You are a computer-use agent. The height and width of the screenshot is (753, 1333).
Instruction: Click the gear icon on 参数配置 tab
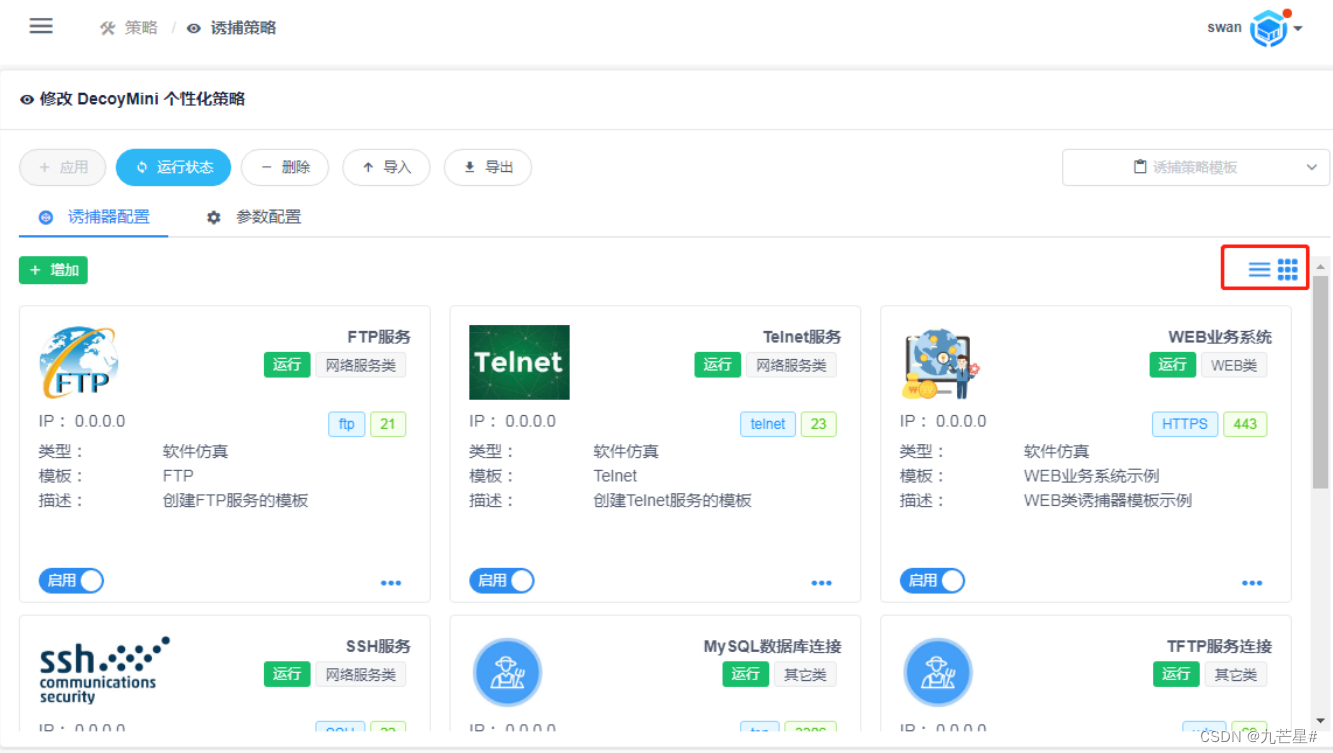coord(214,217)
